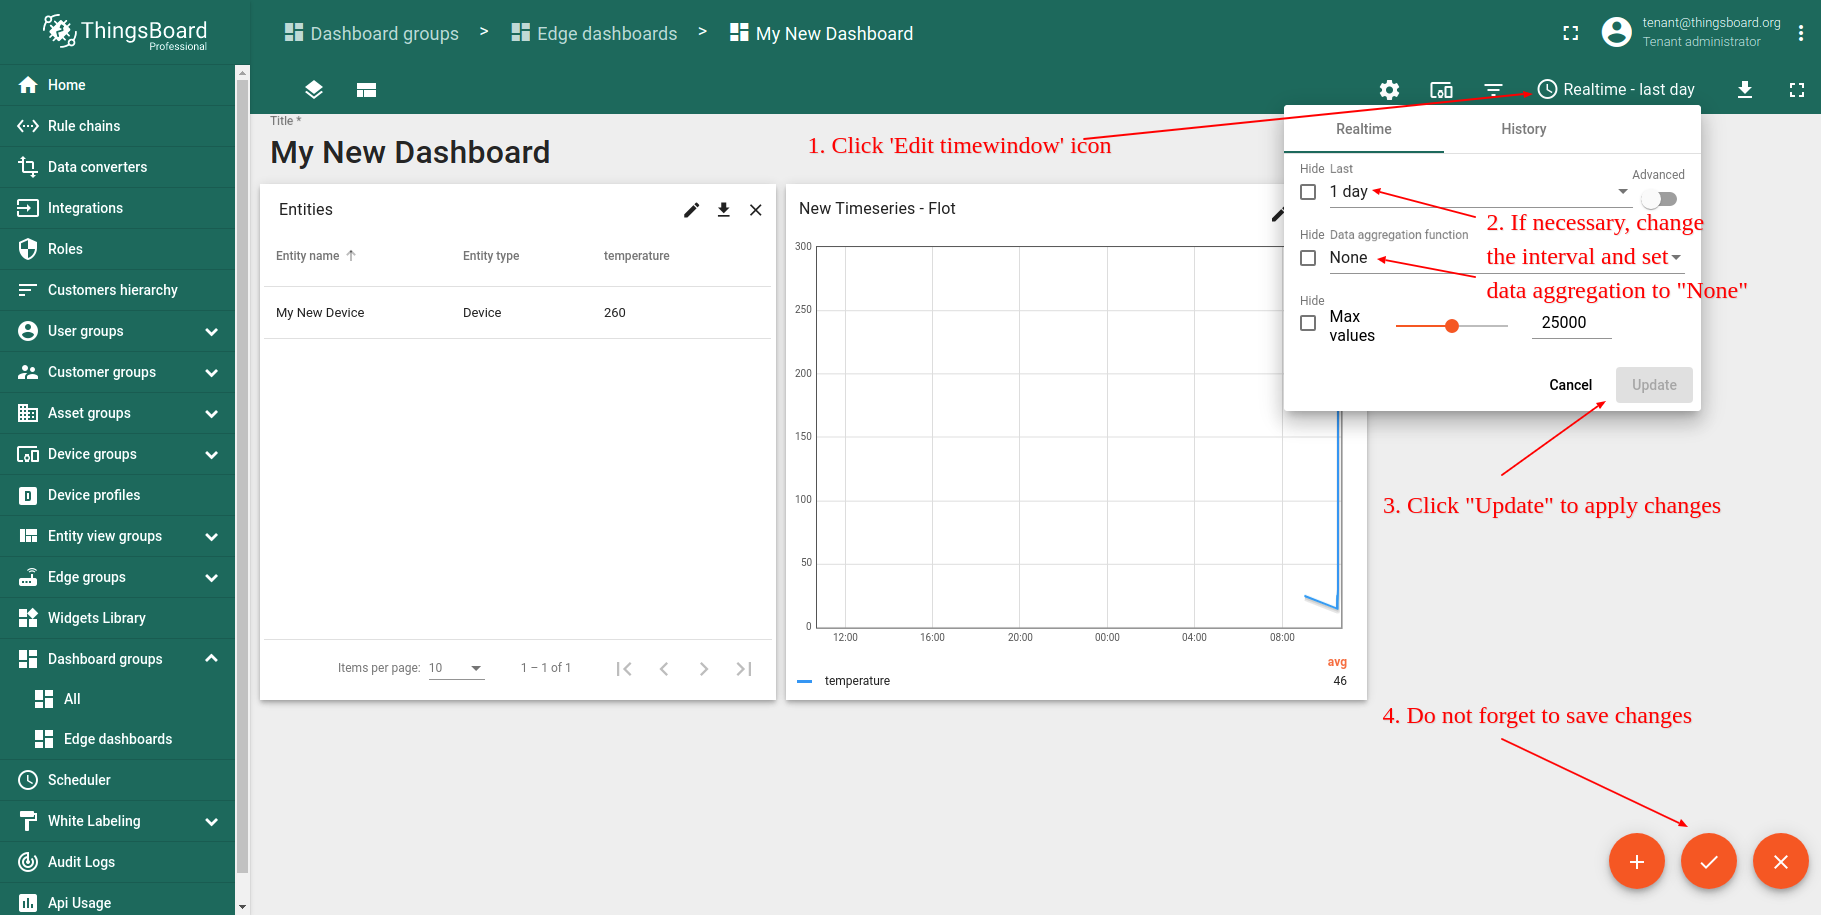Open the user menu three dots
The height and width of the screenshot is (915, 1821).
(x=1801, y=33)
